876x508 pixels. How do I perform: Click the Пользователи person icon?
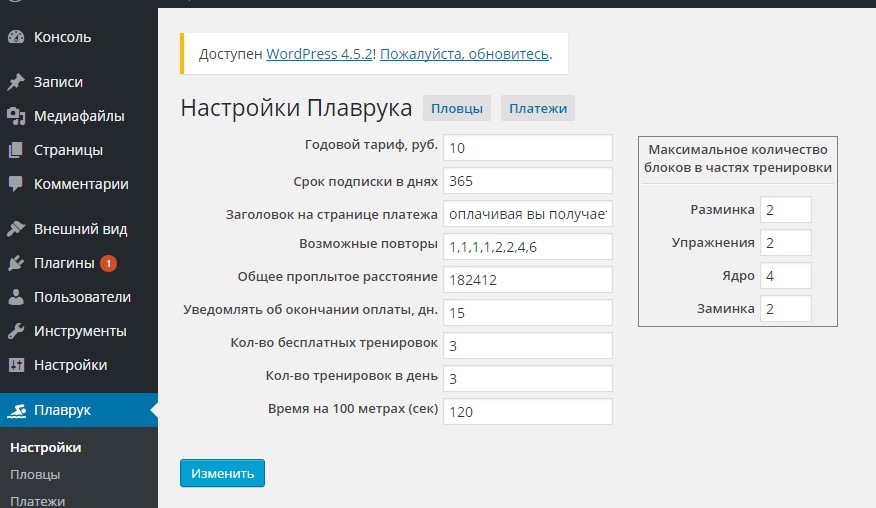coord(16,297)
